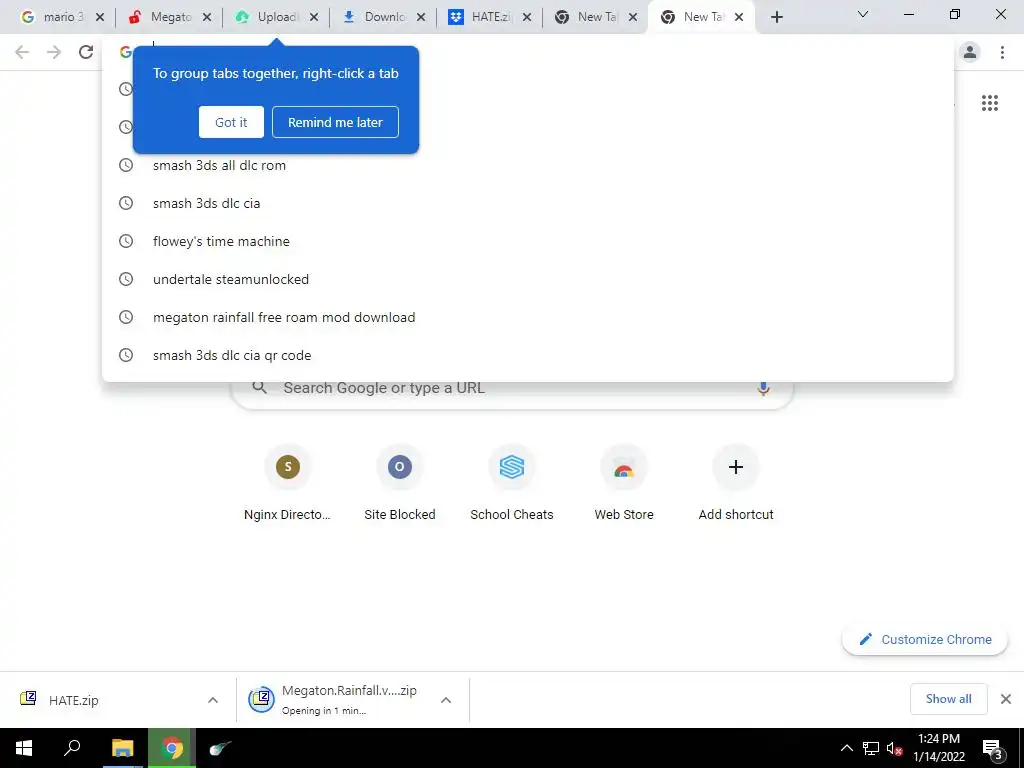Show hidden system tray icons

coord(846,748)
